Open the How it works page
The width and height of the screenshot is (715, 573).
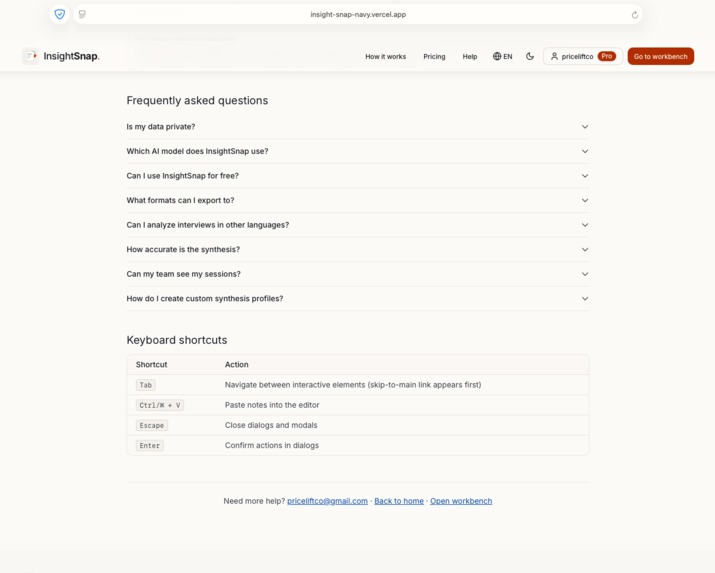tap(385, 57)
